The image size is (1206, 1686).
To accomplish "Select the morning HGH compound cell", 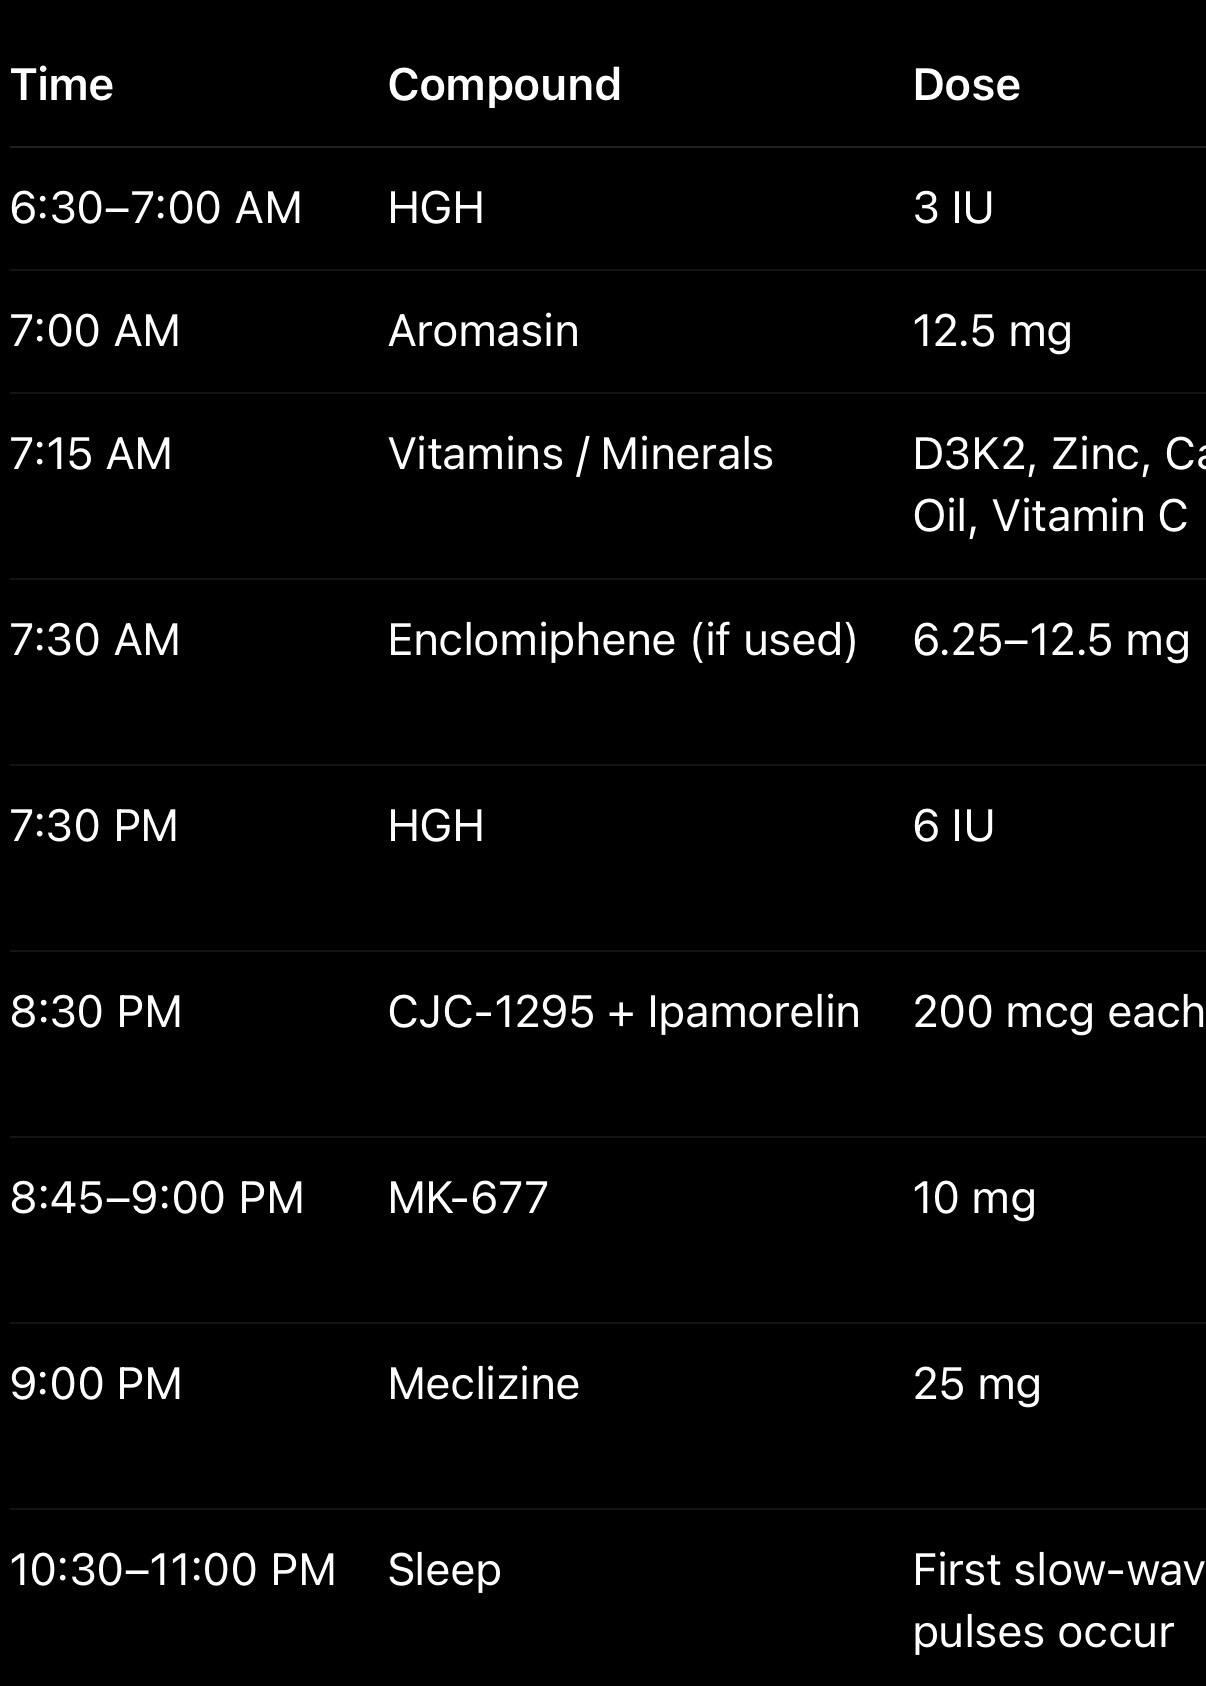I will click(436, 208).
